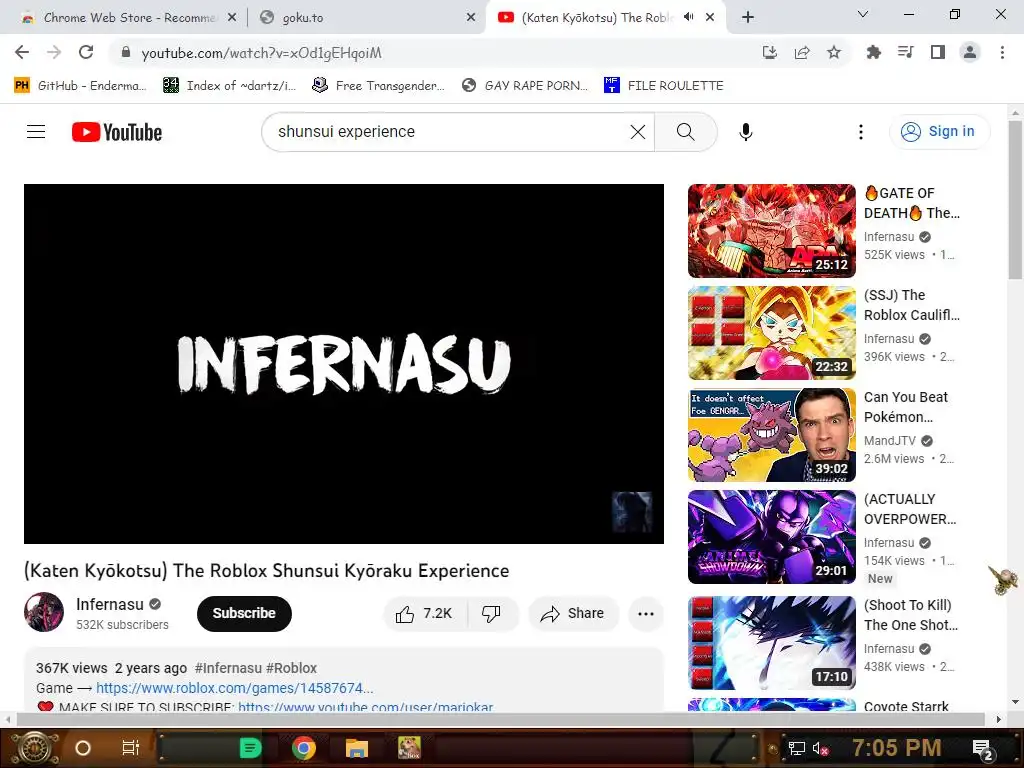
Task: Open the green app on the taskbar
Action: 250,748
